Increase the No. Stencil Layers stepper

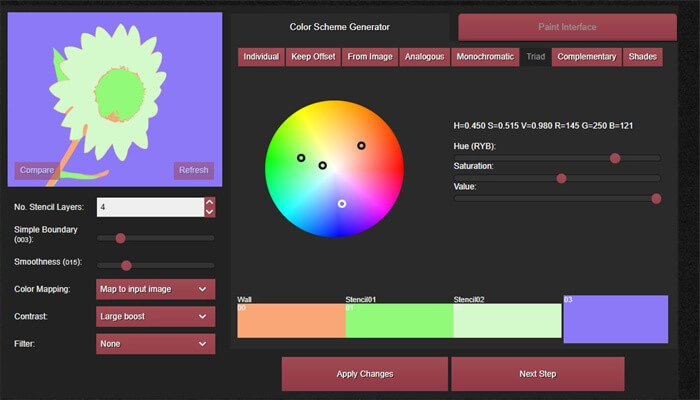point(209,203)
